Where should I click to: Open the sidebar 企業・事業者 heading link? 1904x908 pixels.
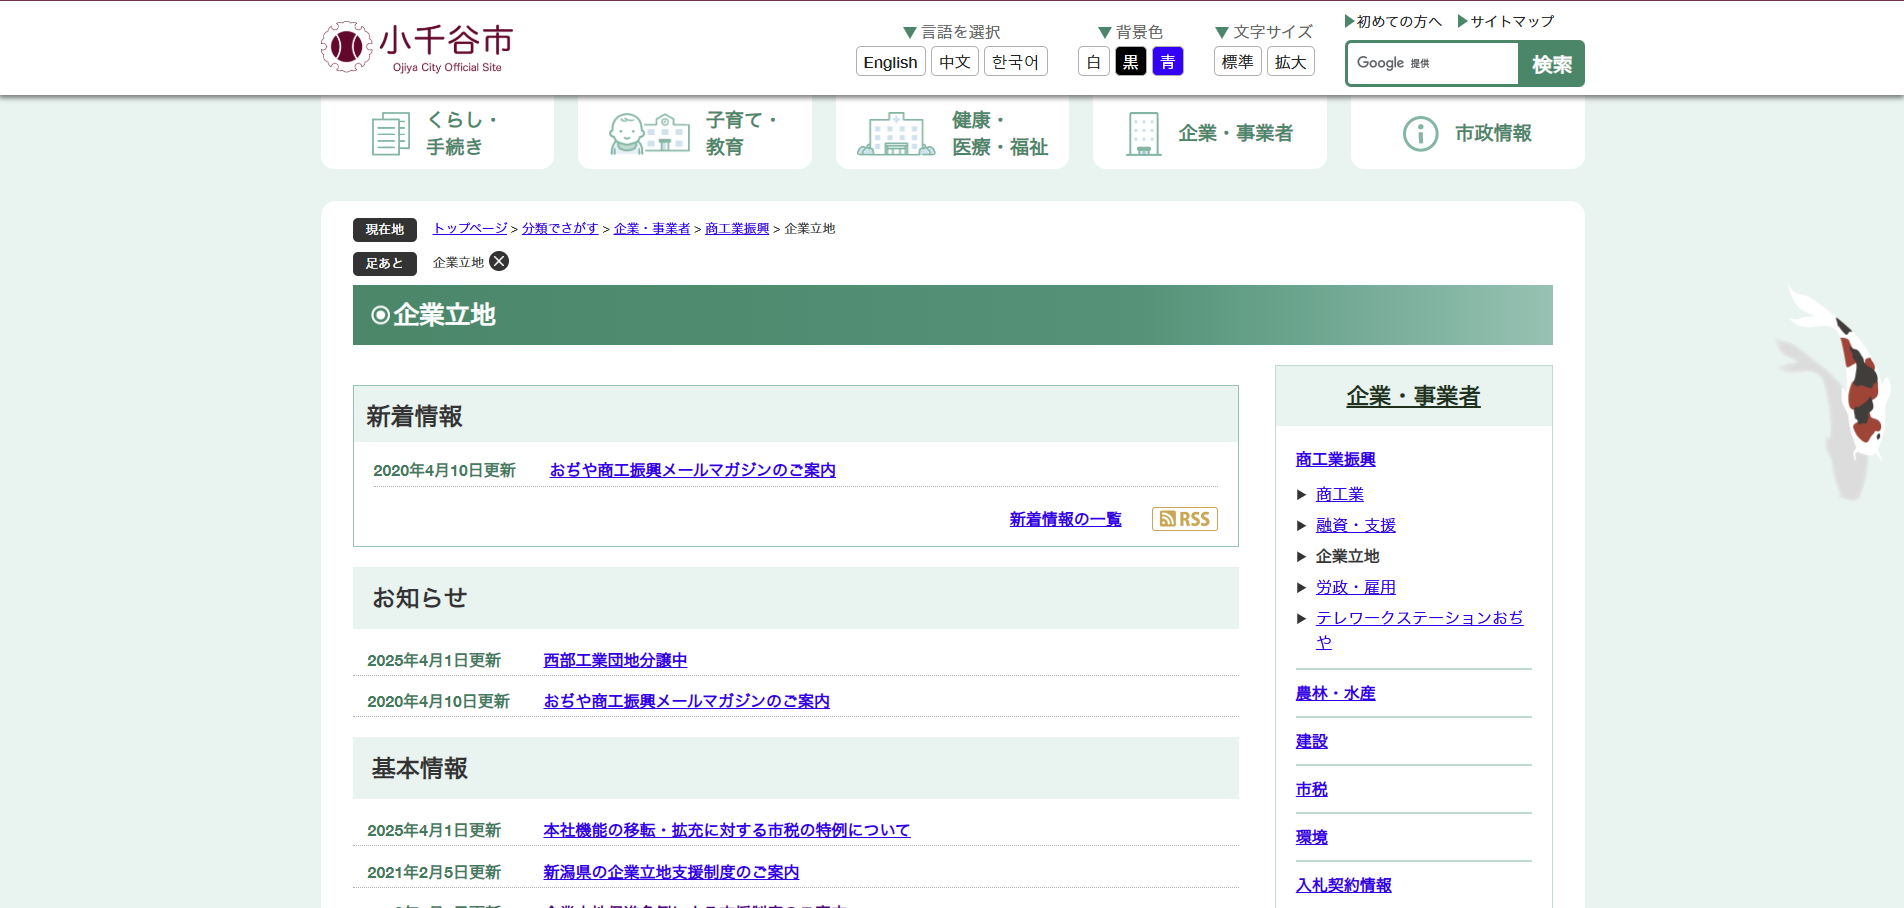coord(1413,396)
